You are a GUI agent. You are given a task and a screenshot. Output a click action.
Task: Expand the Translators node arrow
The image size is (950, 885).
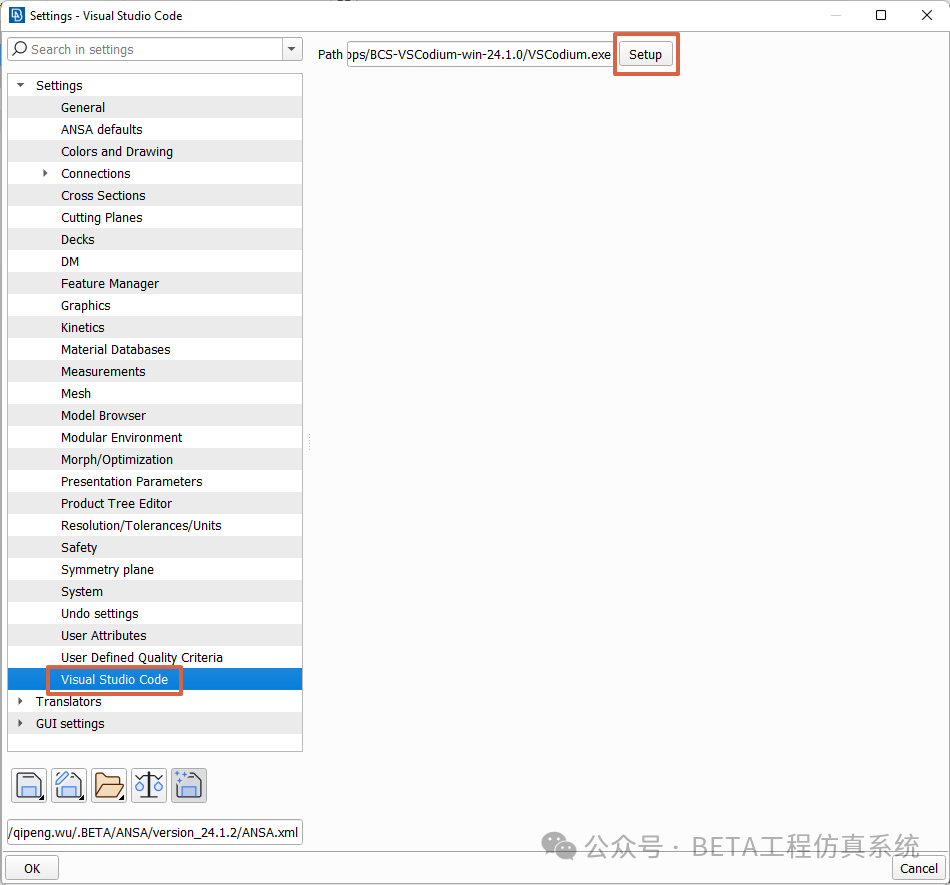[21, 701]
